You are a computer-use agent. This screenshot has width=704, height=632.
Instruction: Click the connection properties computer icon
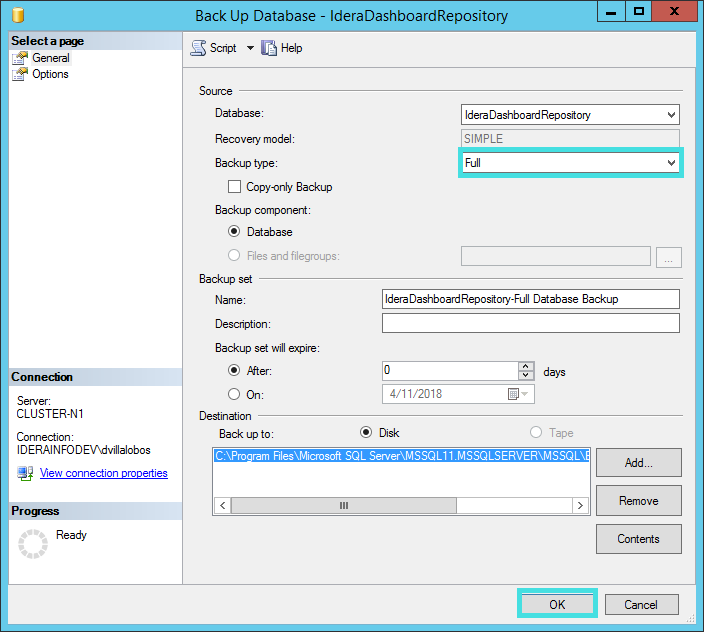[x=25, y=473]
